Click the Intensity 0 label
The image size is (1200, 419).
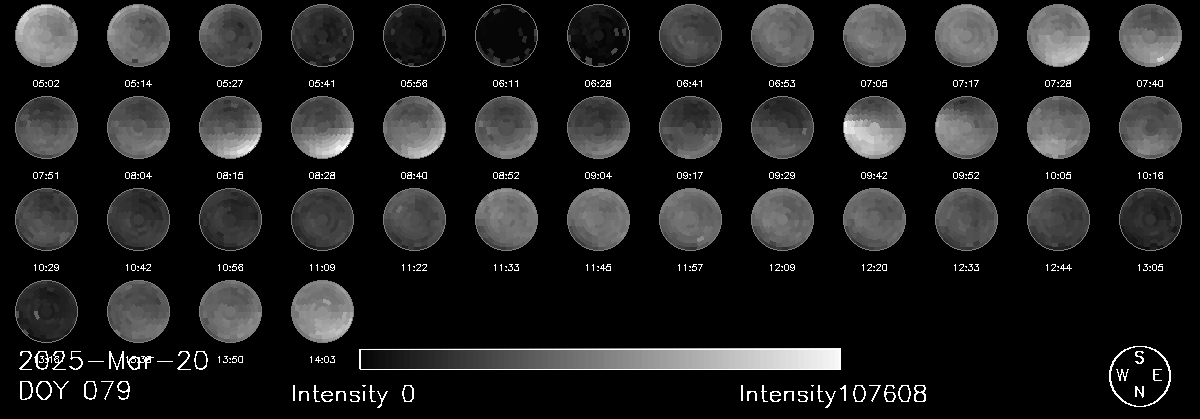(352, 394)
